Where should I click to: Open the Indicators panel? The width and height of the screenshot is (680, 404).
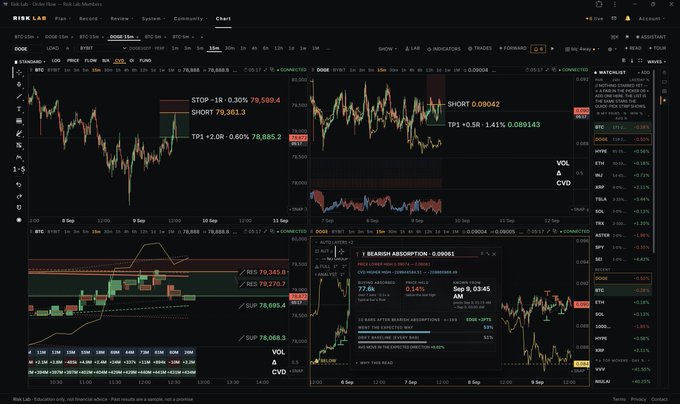(x=444, y=49)
